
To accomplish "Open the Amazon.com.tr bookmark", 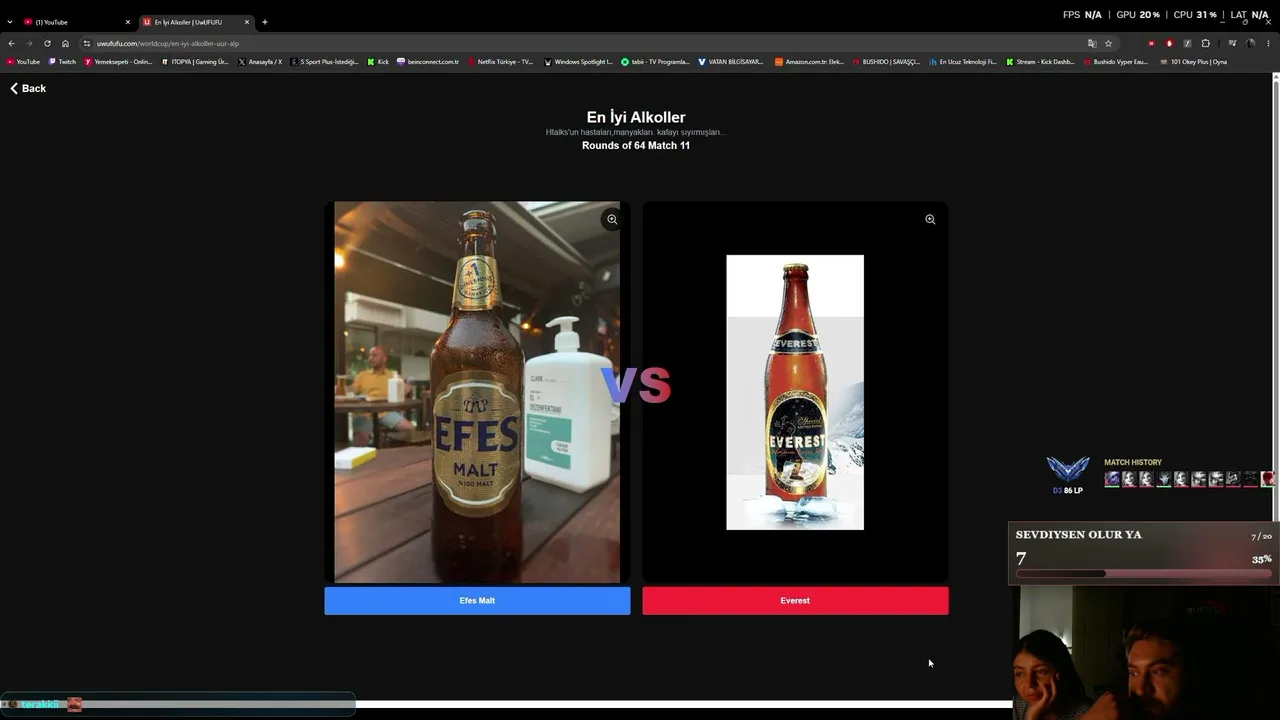I will pos(809,62).
